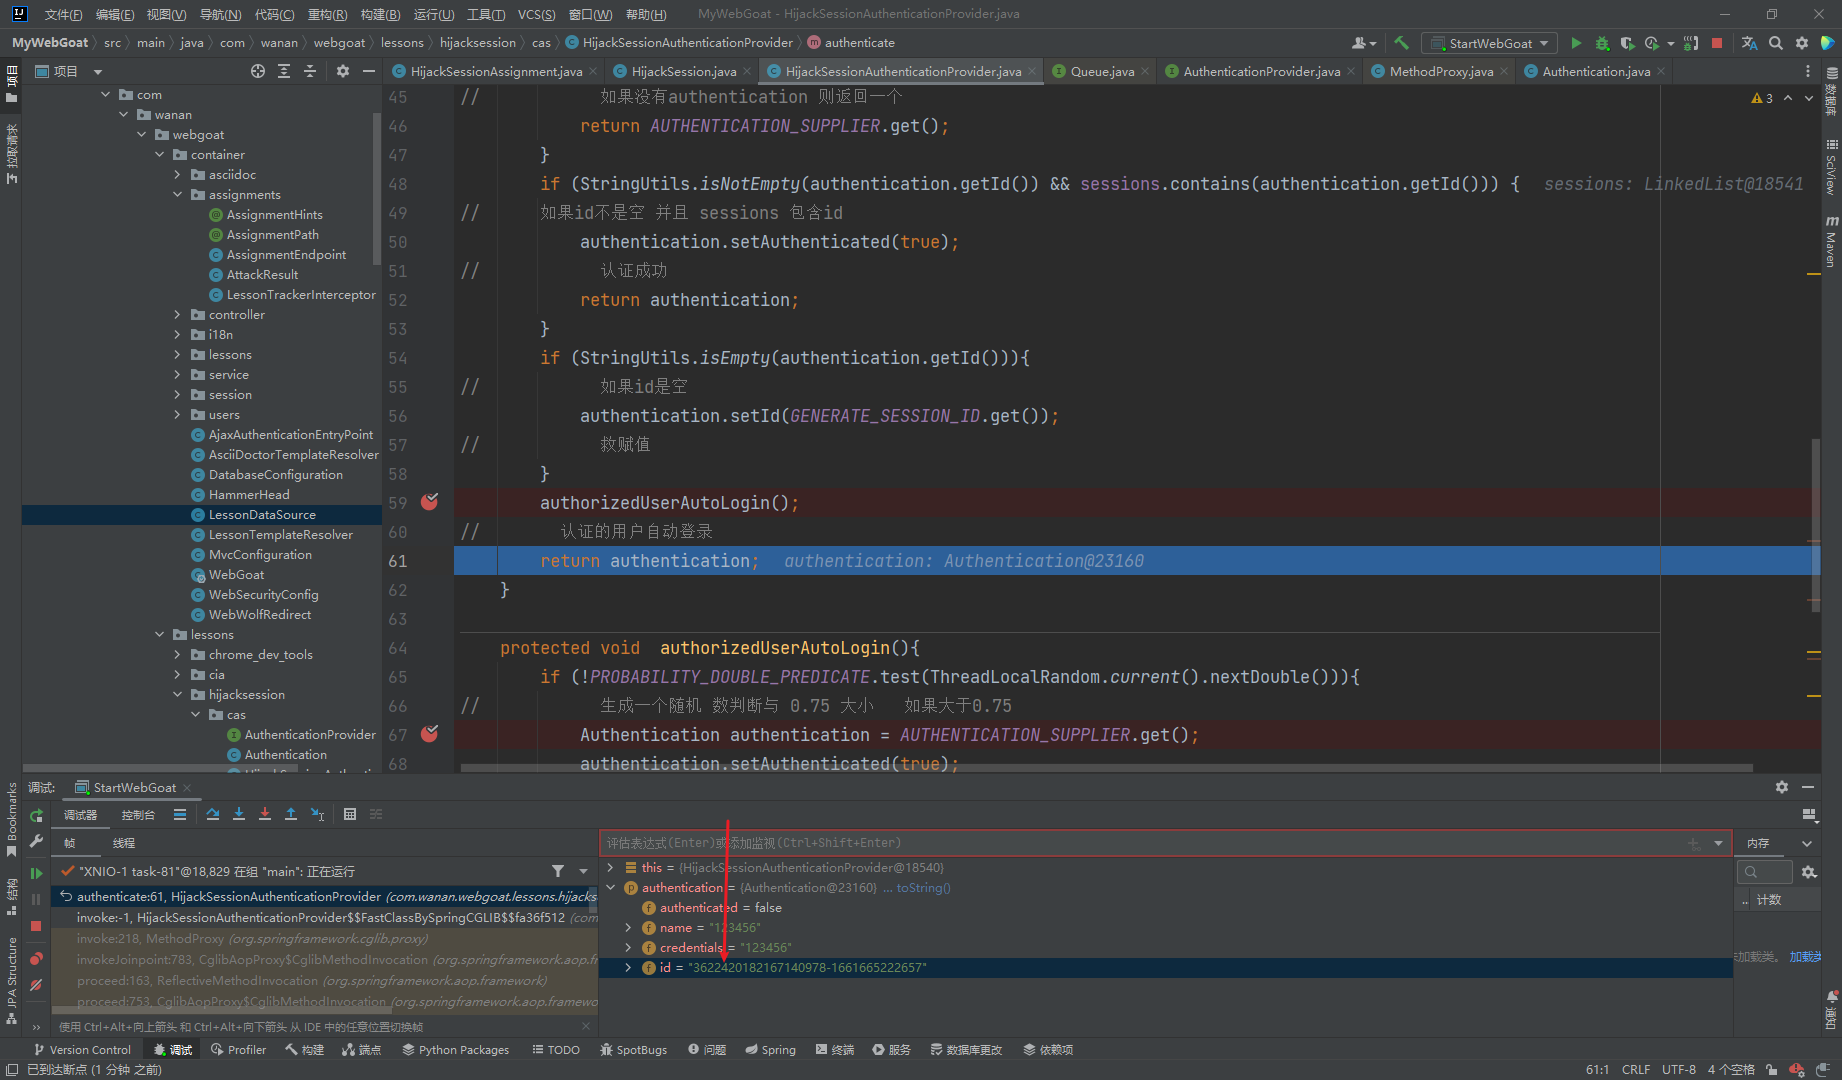Open the SpotBugs tool window
Screen dimensions: 1842x1080
633,1049
